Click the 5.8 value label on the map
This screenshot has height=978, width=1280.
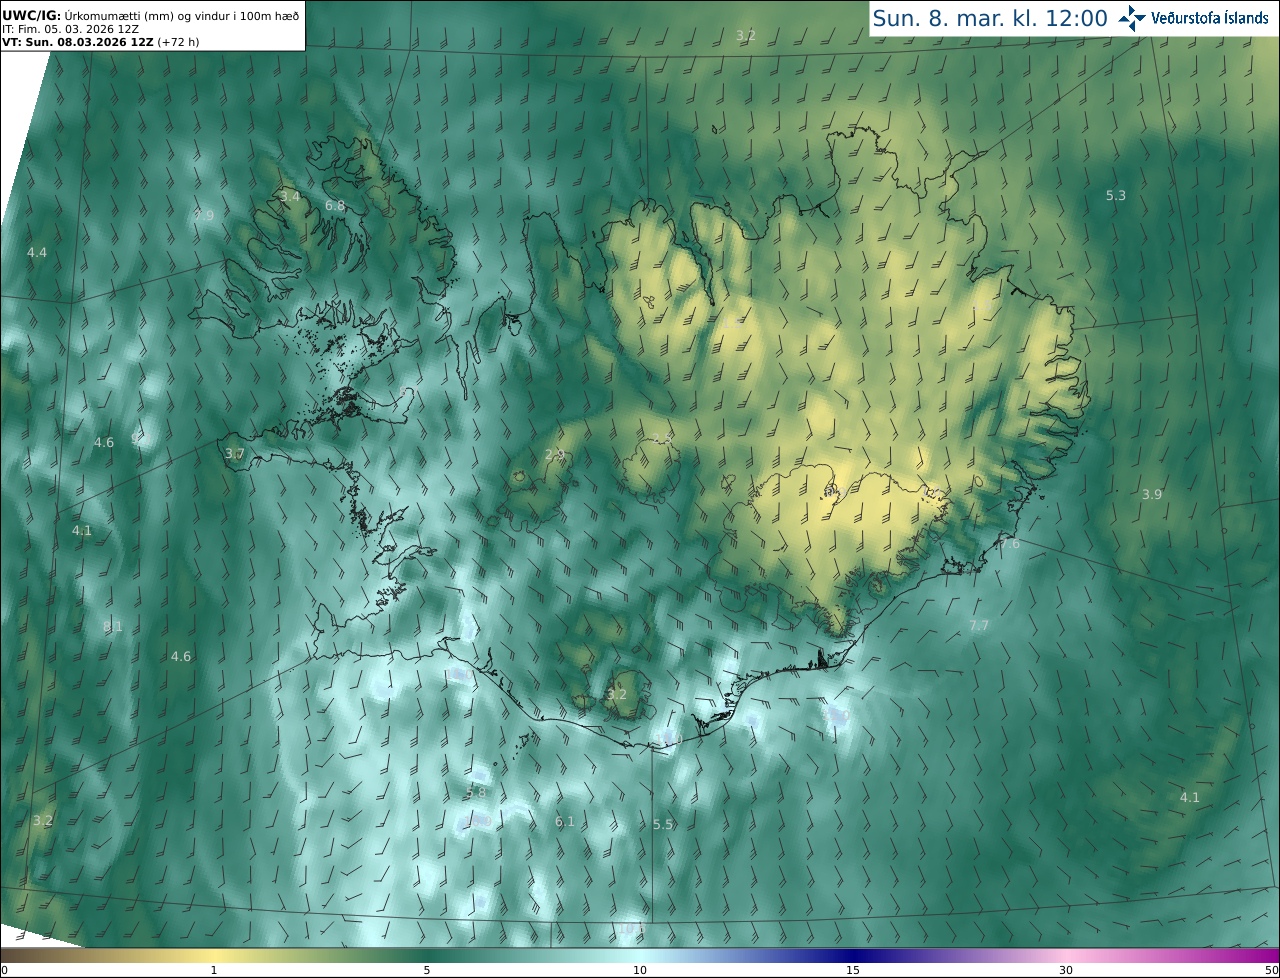(476, 793)
